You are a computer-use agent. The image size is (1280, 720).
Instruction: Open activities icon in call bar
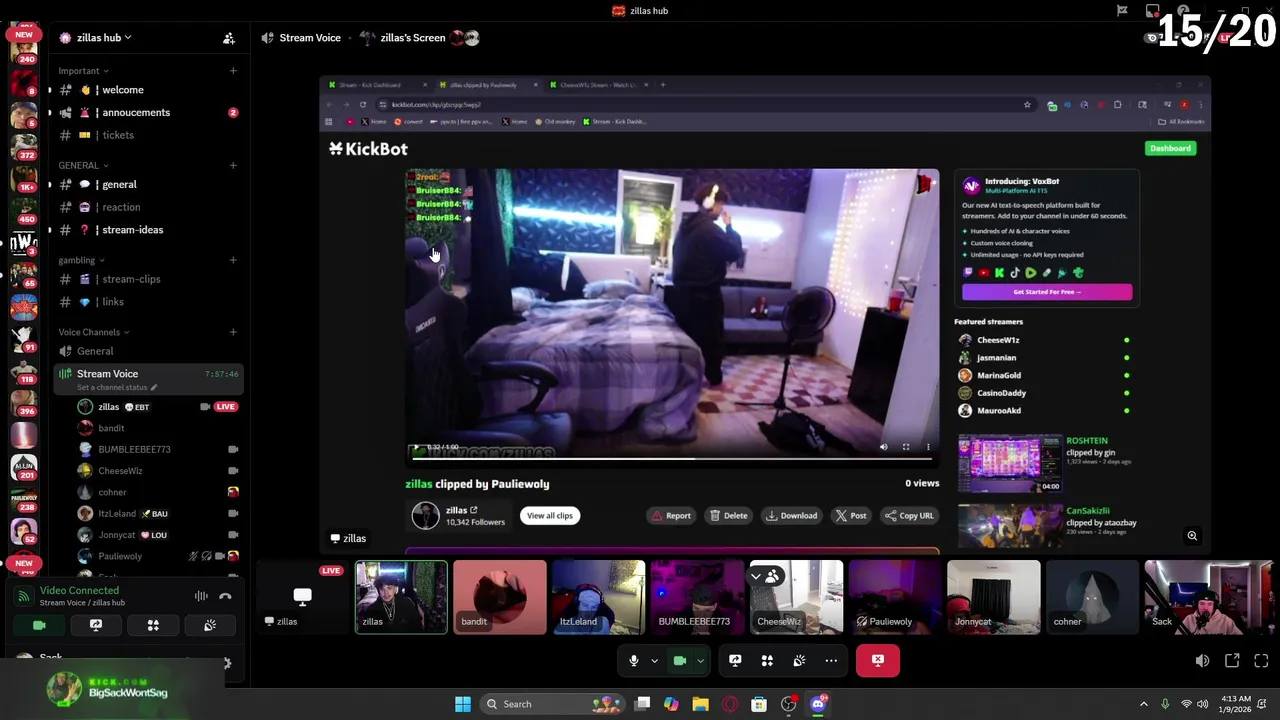pyautogui.click(x=767, y=661)
